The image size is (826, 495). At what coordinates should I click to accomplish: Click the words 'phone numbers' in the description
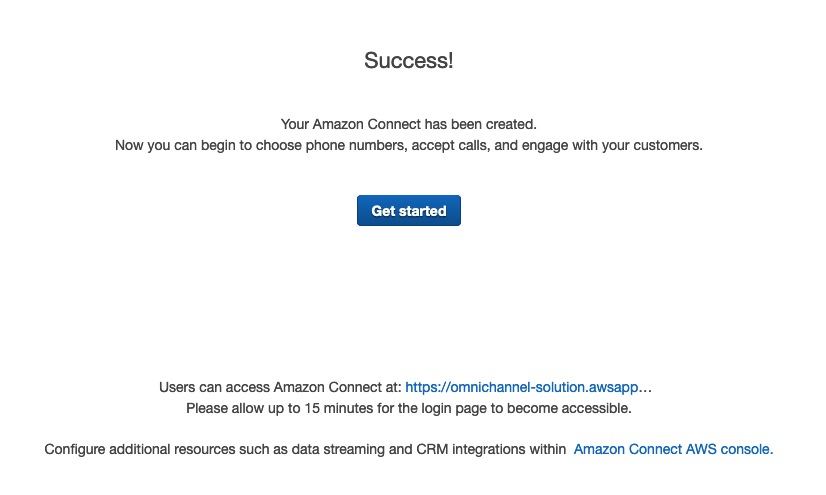356,145
